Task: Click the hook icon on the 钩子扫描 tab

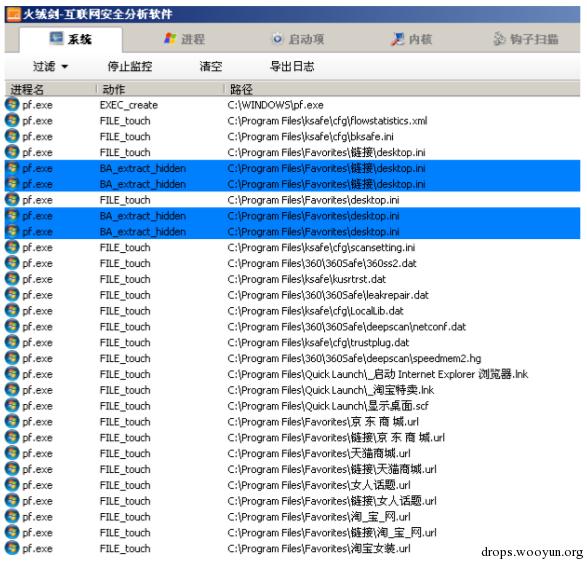Action: (x=499, y=39)
